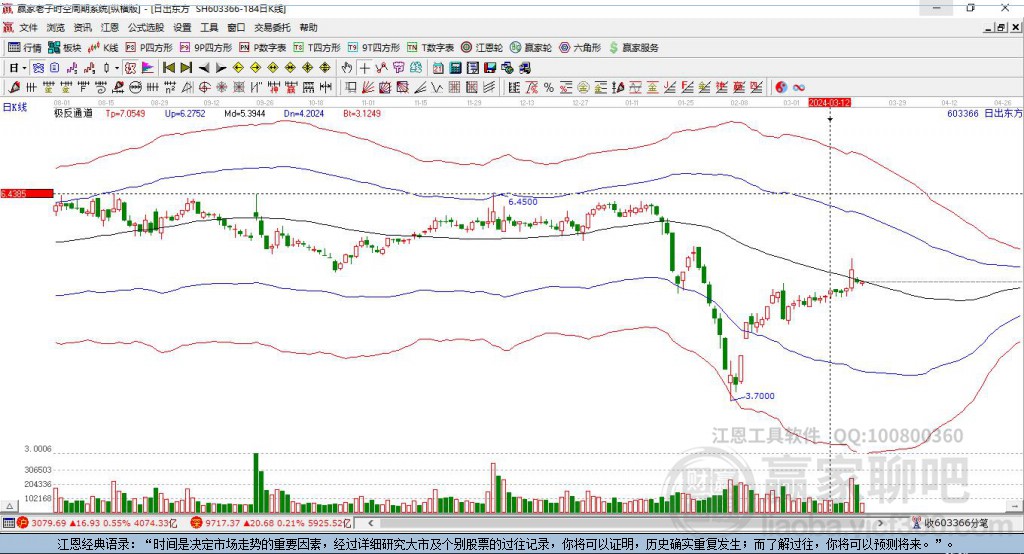Open the 设置 menu
The image size is (1024, 554).
click(x=182, y=27)
